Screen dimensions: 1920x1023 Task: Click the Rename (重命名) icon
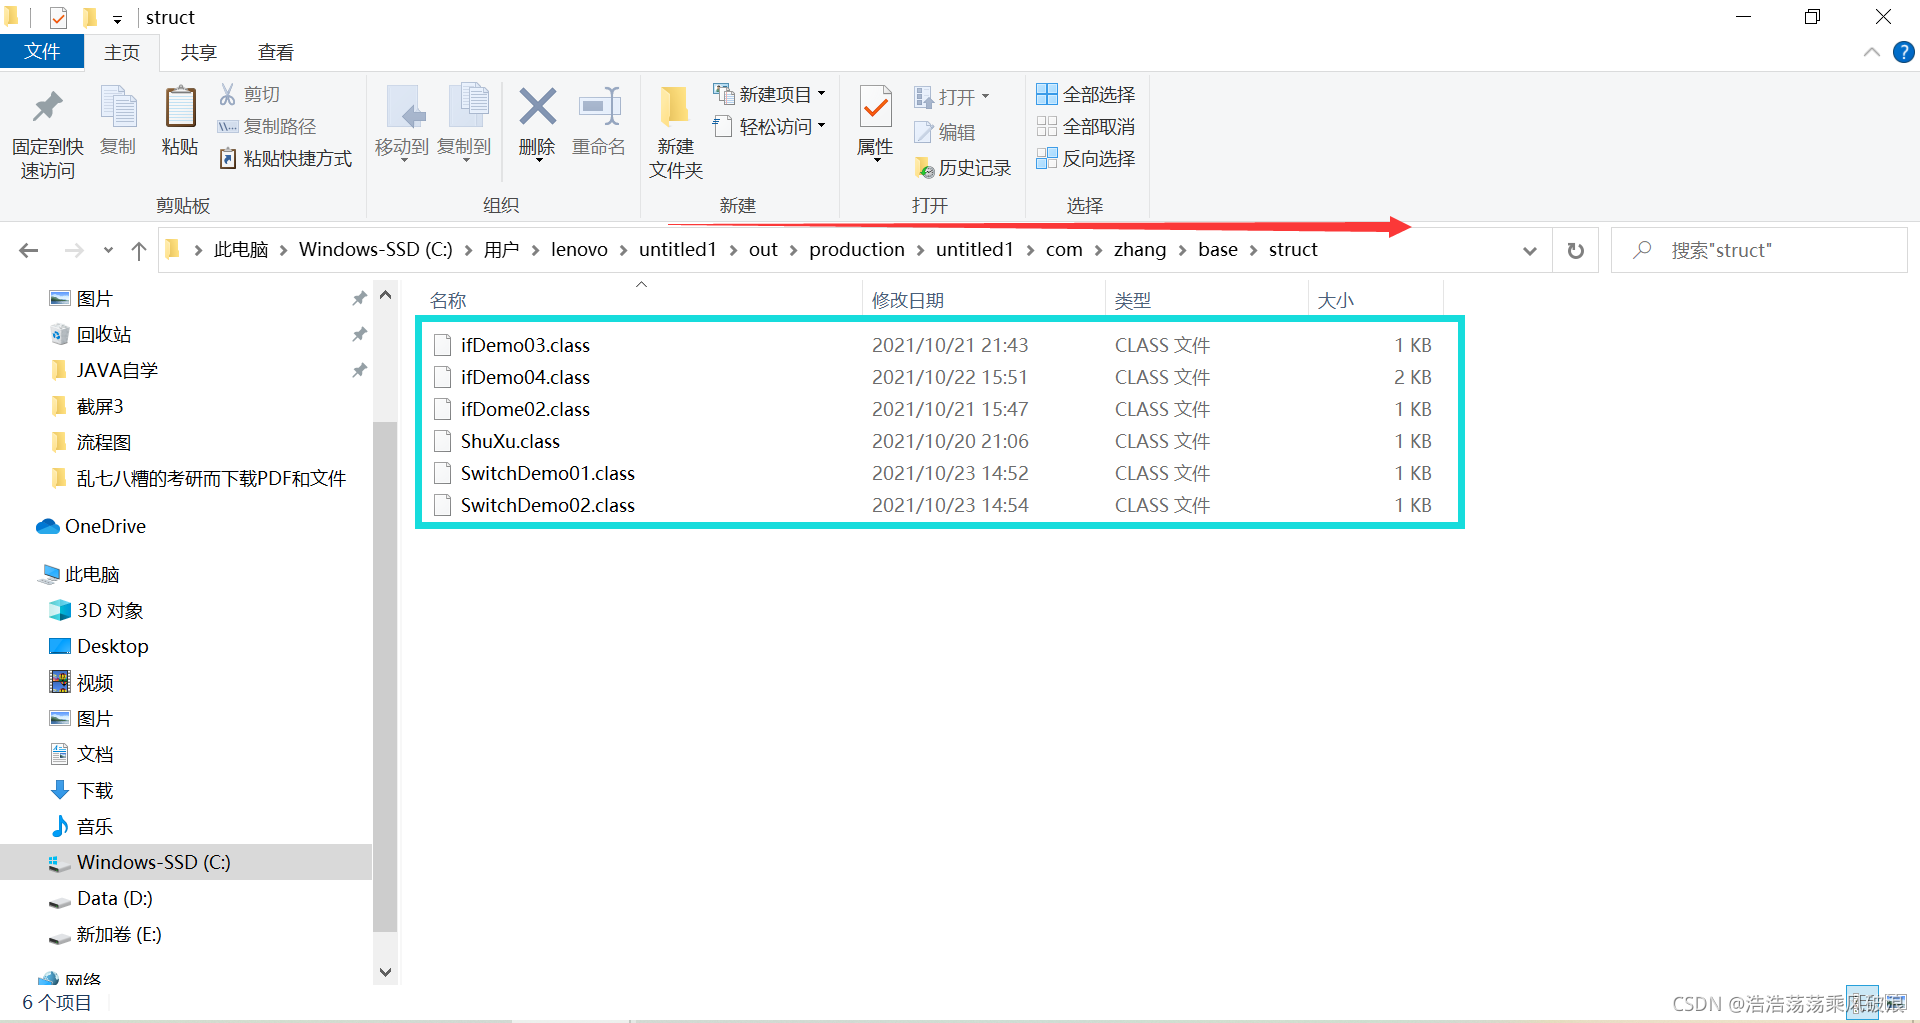[599, 106]
